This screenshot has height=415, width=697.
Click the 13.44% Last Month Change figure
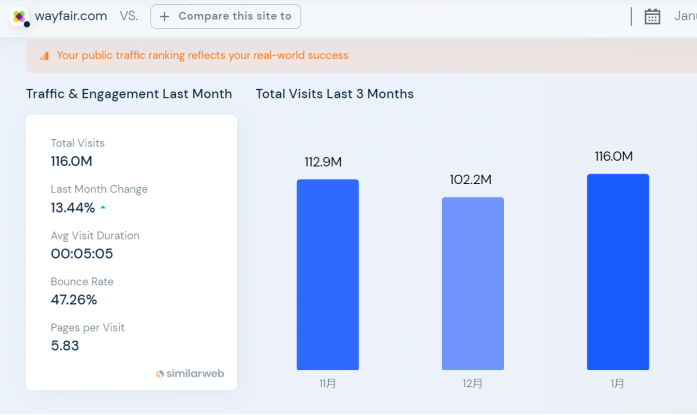coord(73,208)
